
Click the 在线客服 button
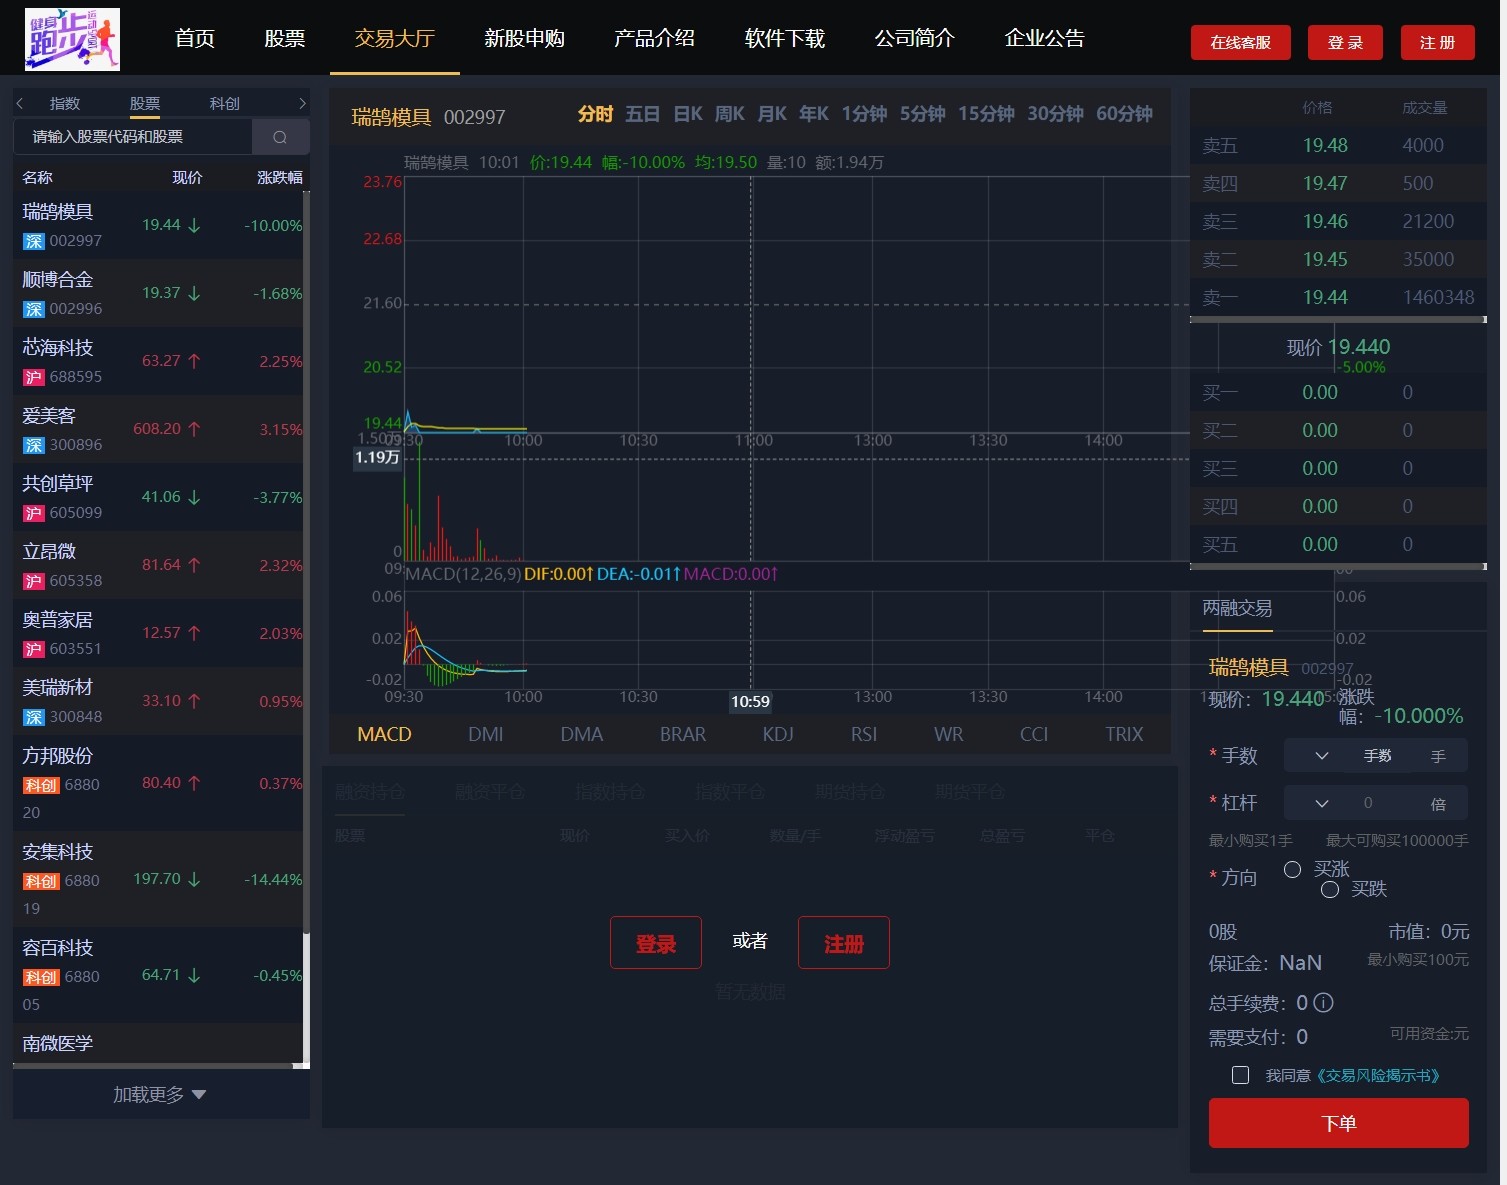pos(1240,42)
